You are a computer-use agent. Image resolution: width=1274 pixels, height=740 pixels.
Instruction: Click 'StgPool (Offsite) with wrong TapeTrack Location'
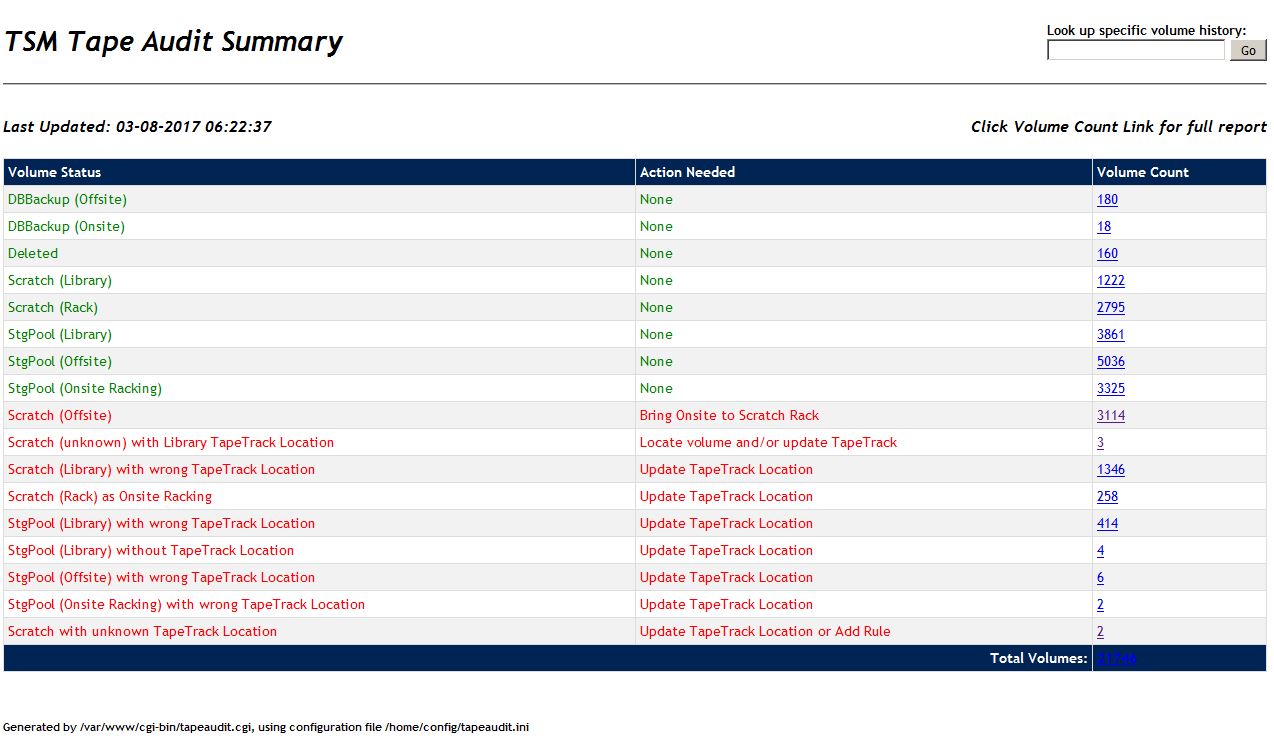point(161,578)
